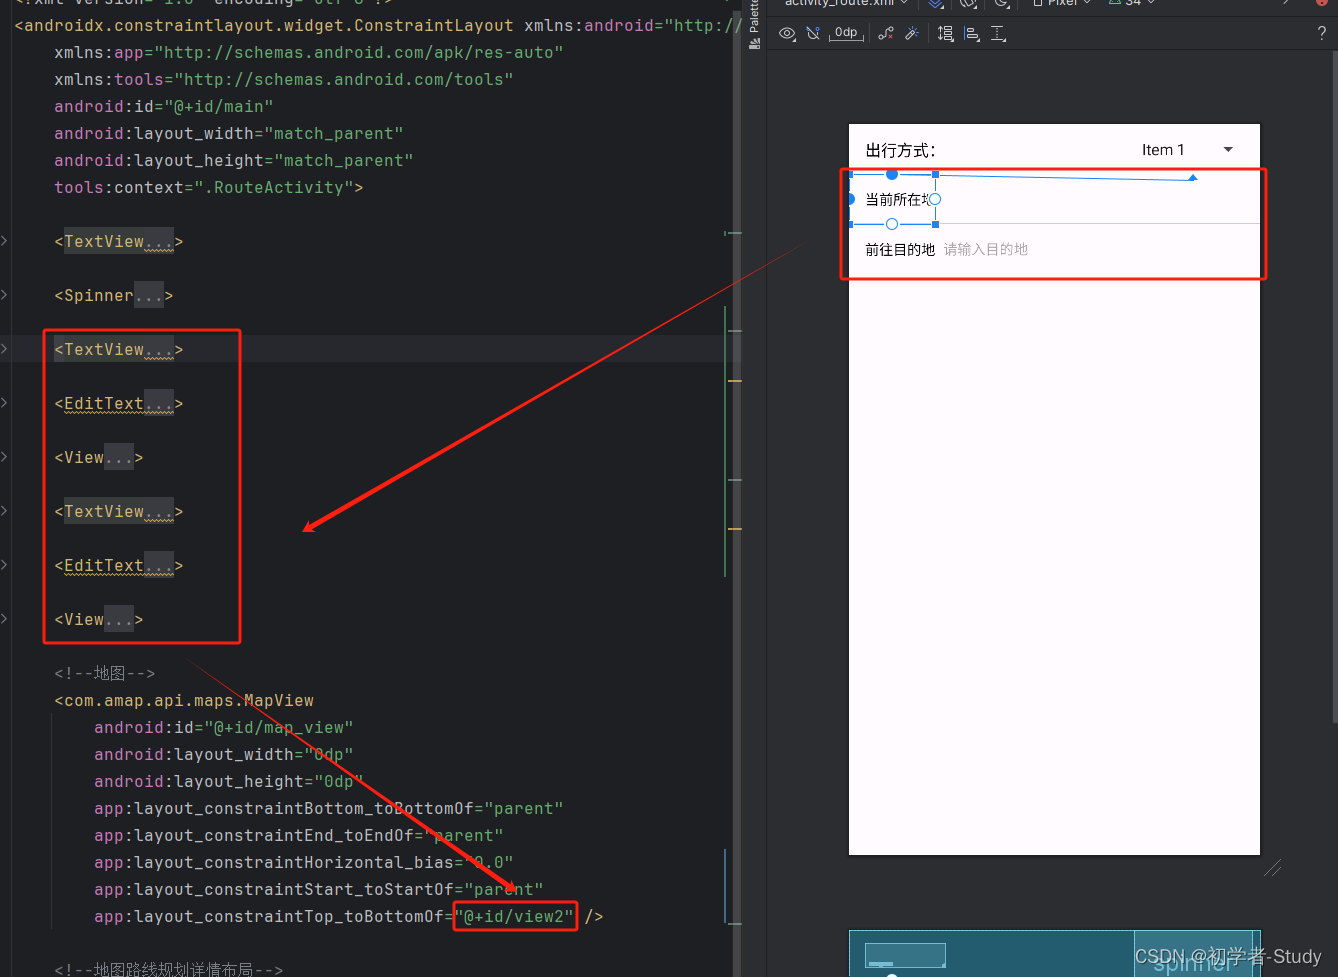Open the Pack vertical arrows tool
Viewport: 1338px width, 977px height.
tap(945, 34)
